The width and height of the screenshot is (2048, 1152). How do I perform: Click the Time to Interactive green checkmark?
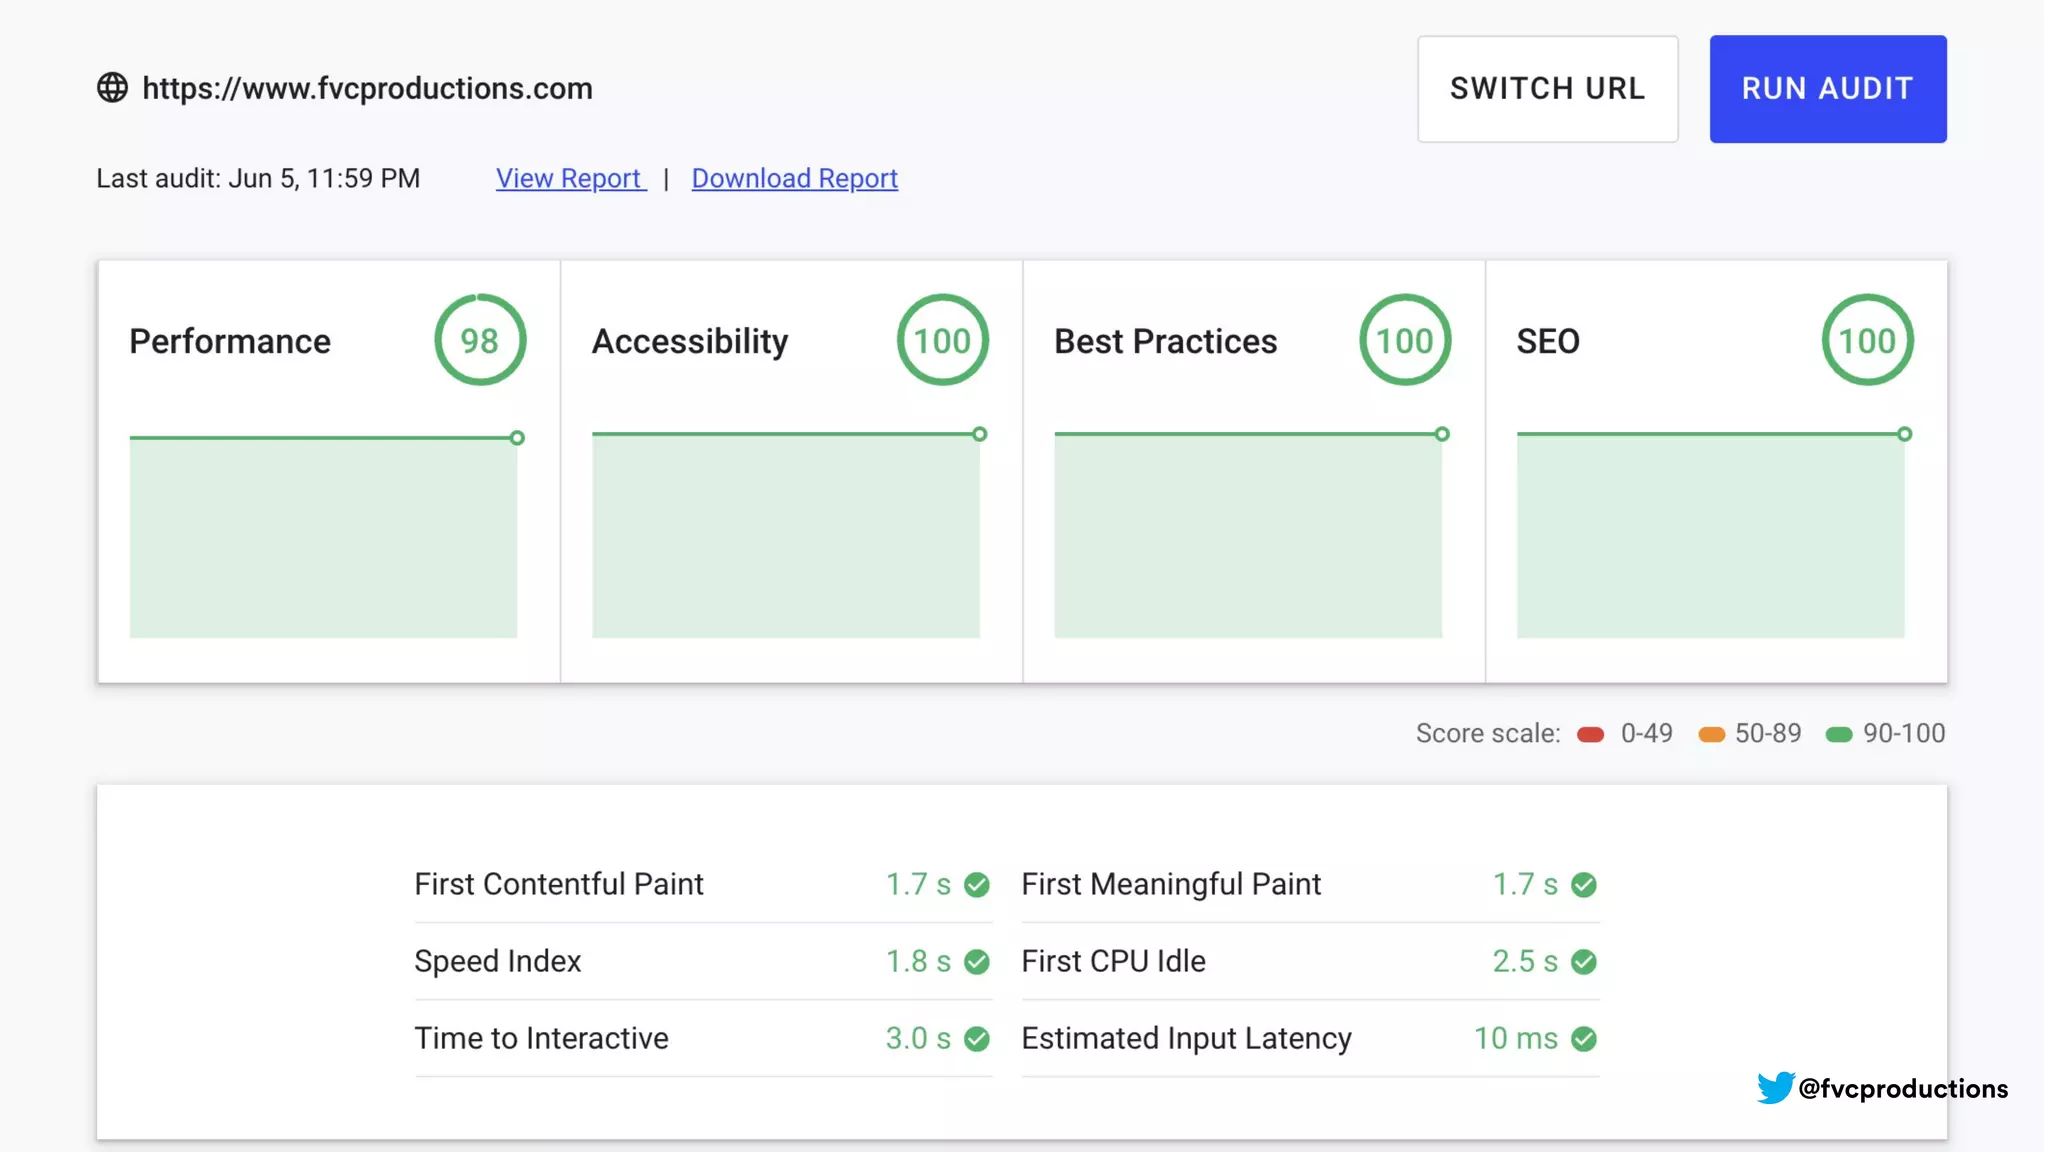click(x=977, y=1039)
